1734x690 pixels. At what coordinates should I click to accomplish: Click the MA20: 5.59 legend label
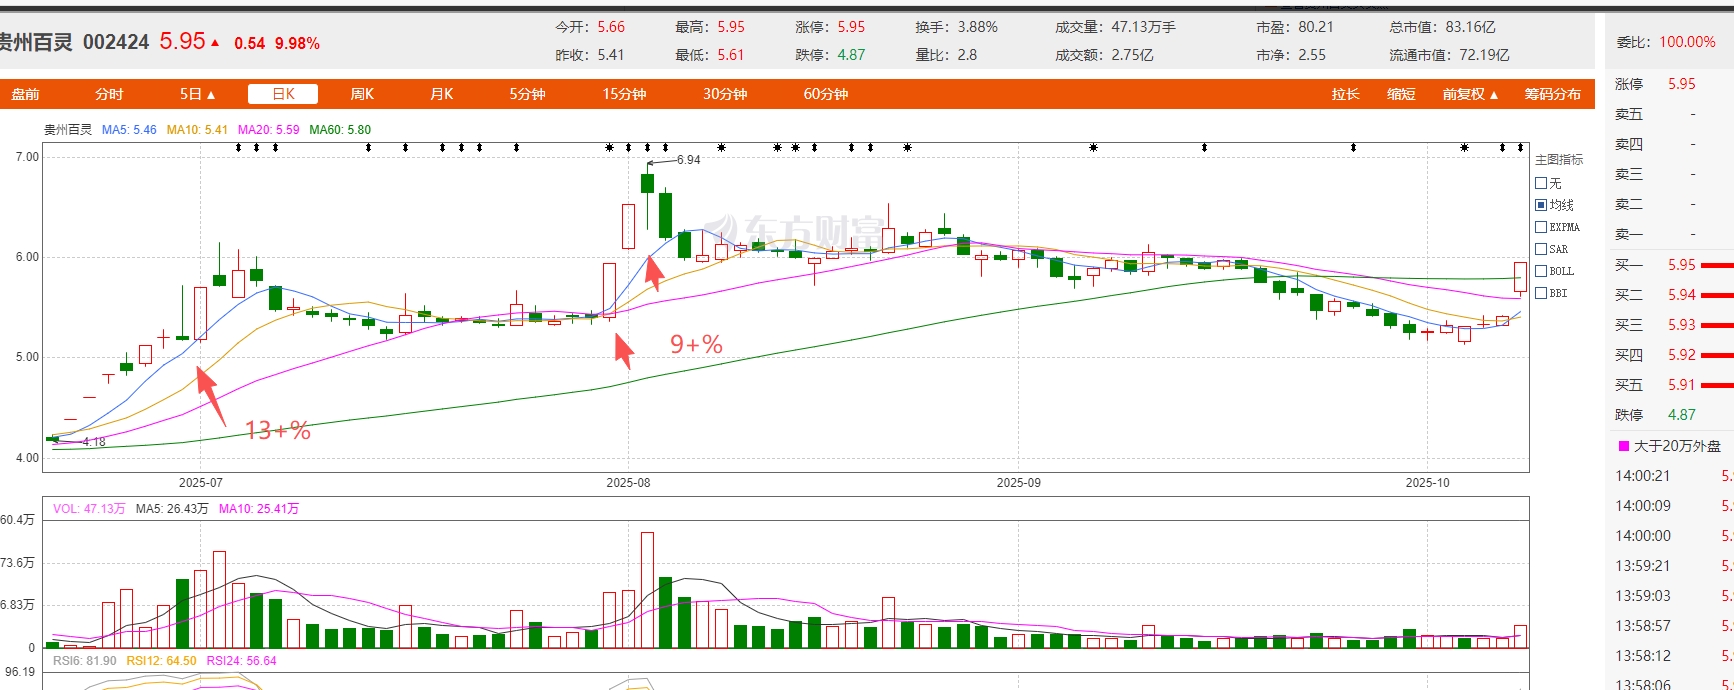click(x=268, y=130)
